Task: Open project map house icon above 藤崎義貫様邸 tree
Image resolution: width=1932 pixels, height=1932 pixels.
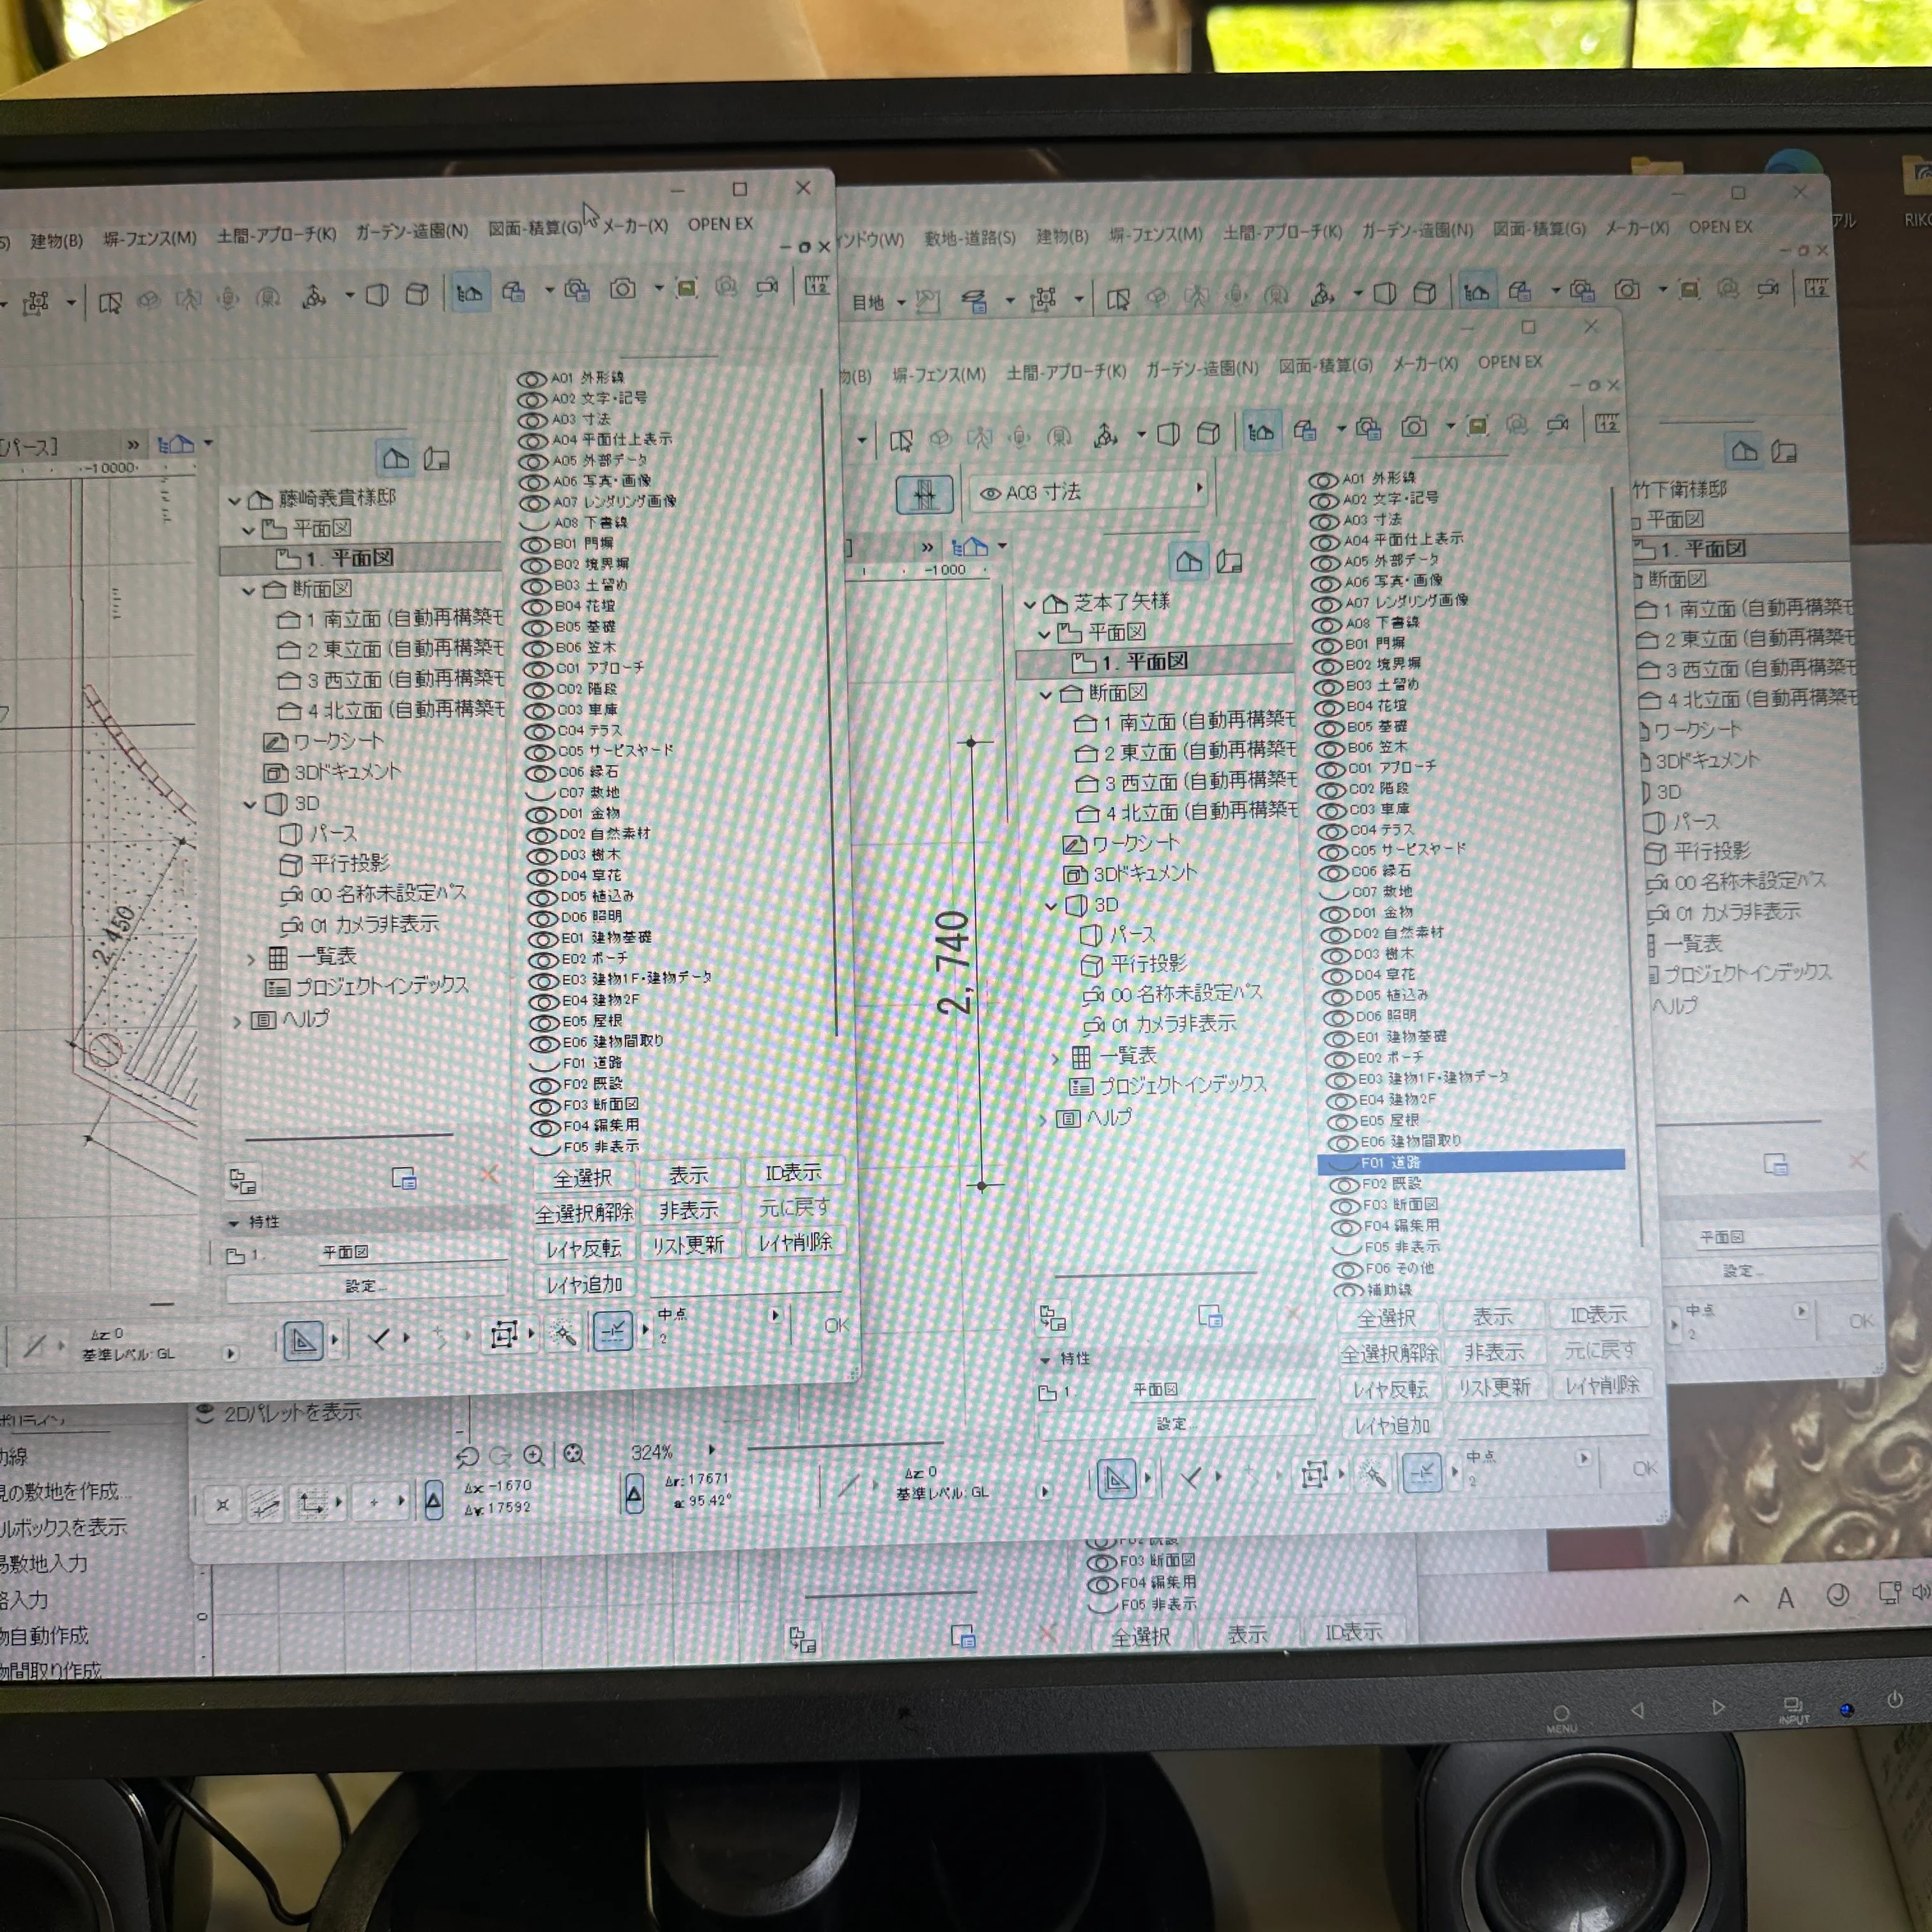Action: pyautogui.click(x=396, y=458)
